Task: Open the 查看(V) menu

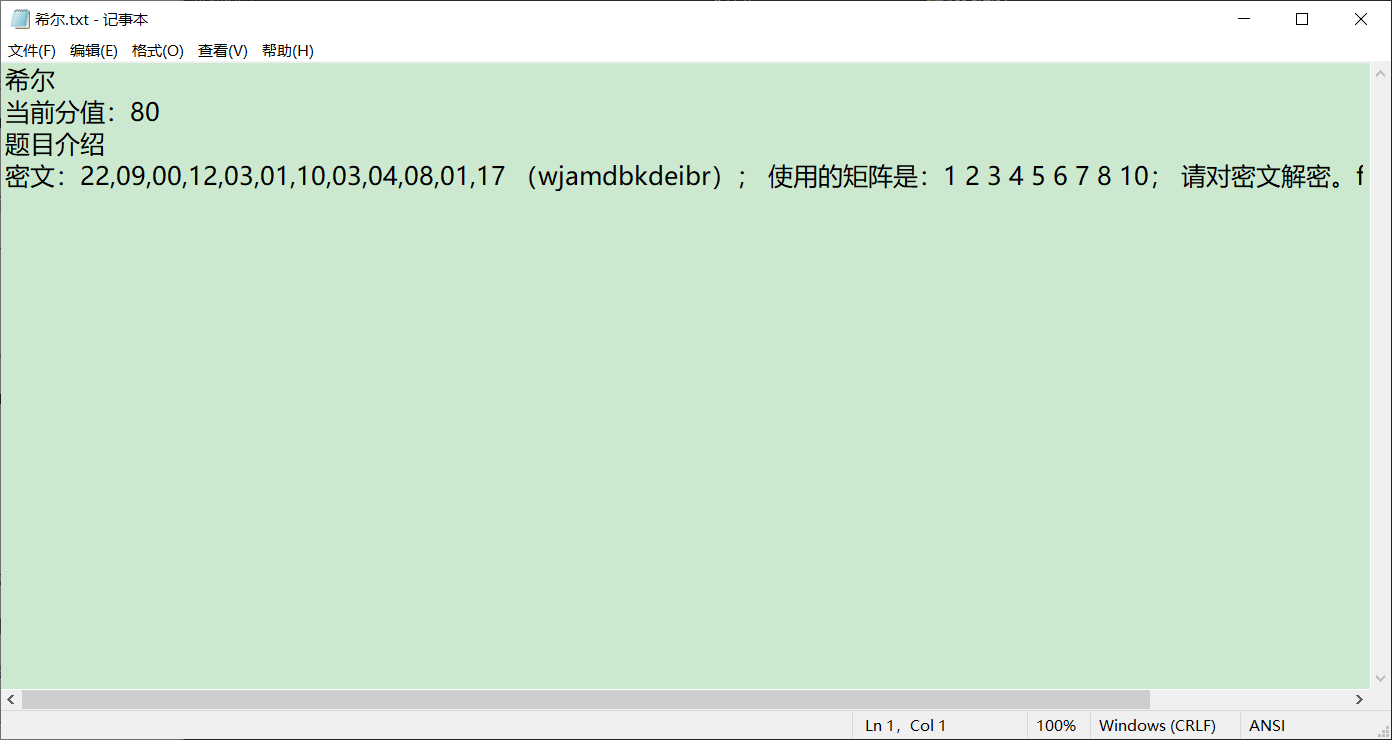Action: [223, 51]
